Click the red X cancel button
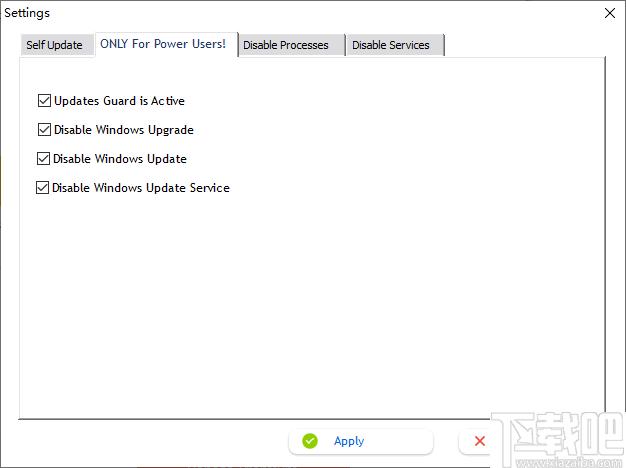The image size is (626, 468). click(x=480, y=441)
